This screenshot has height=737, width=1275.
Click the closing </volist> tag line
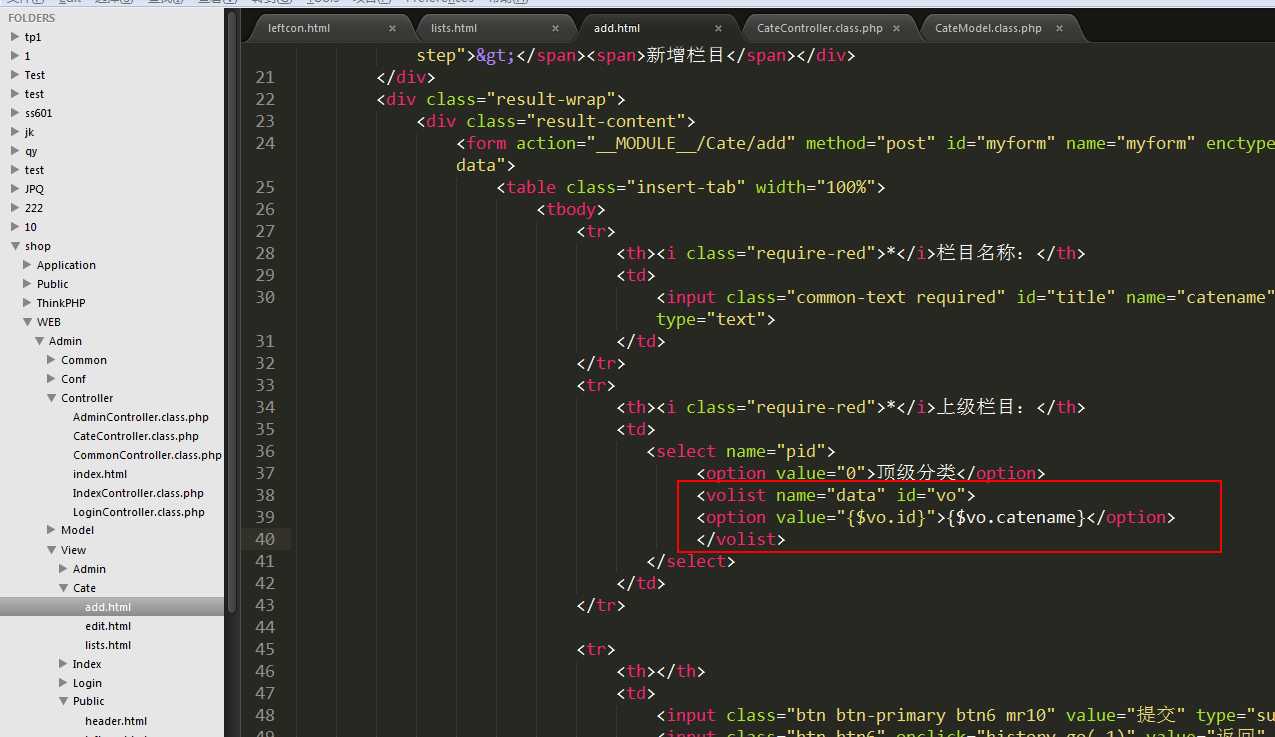pyautogui.click(x=741, y=539)
